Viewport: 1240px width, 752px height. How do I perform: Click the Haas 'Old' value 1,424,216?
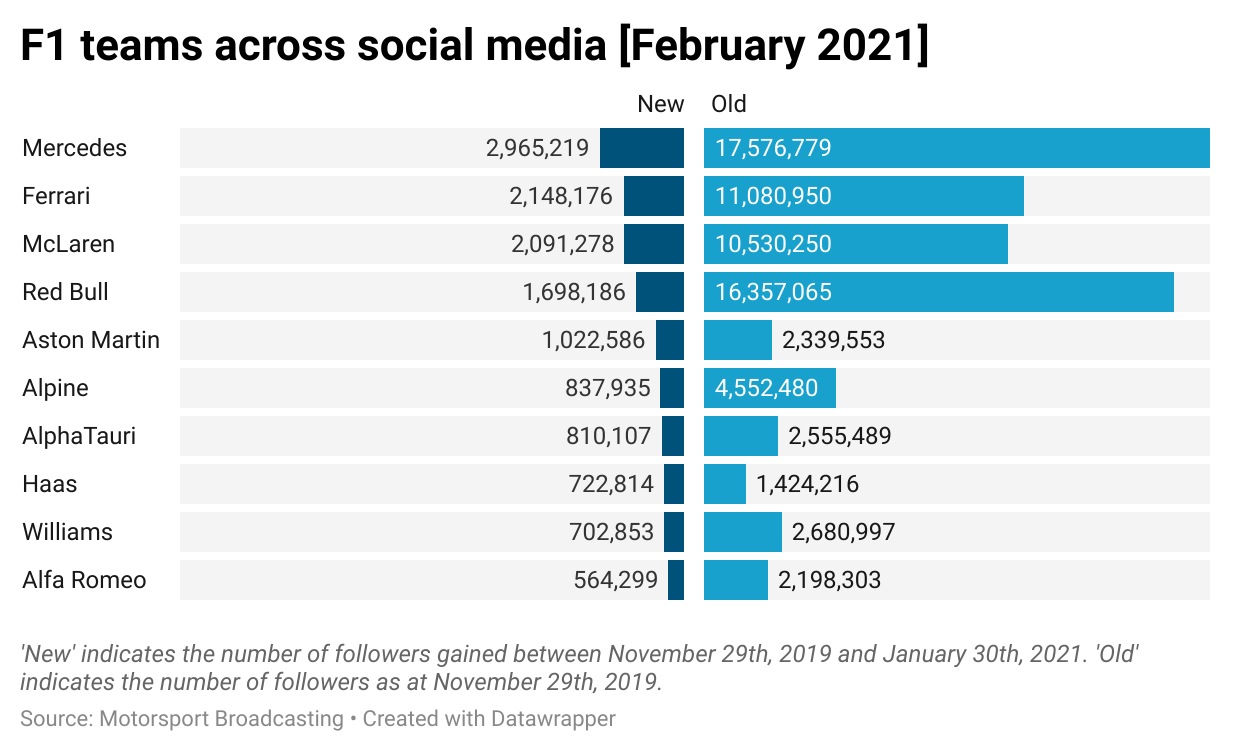(807, 484)
